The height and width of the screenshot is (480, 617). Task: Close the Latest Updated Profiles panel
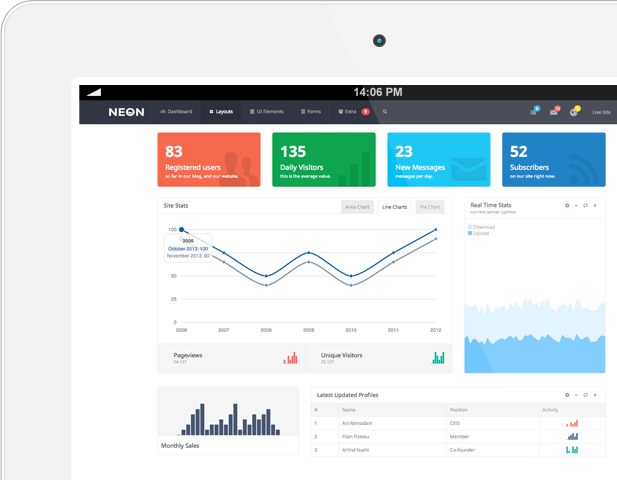(x=595, y=395)
